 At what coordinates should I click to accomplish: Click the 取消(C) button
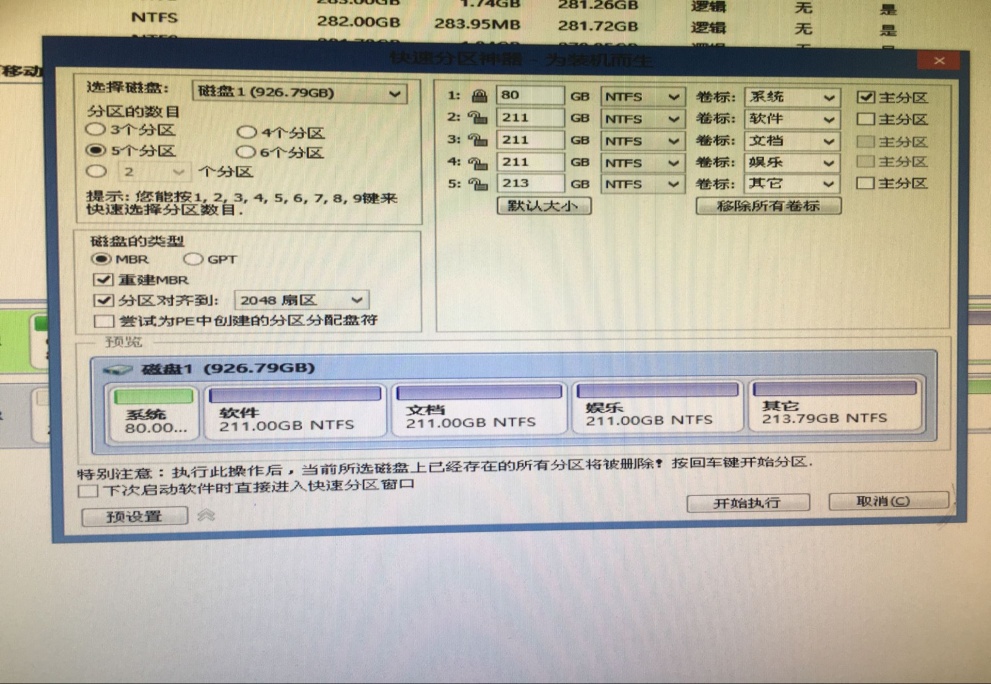coord(888,501)
